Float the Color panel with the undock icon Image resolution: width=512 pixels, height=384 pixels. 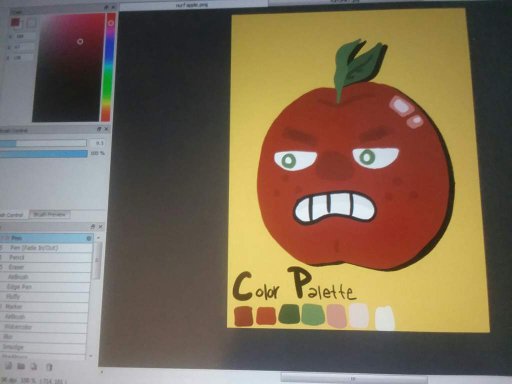pyautogui.click(x=106, y=7)
